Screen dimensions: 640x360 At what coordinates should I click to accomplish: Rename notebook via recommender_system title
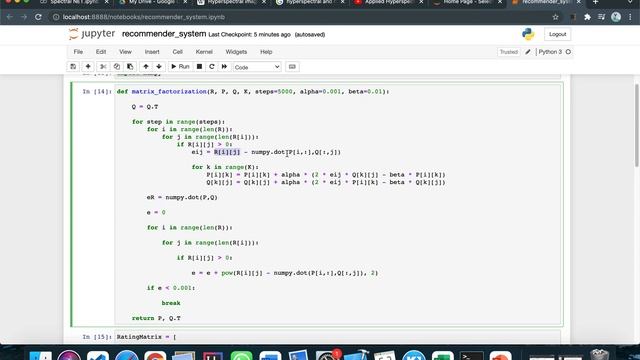coord(164,34)
